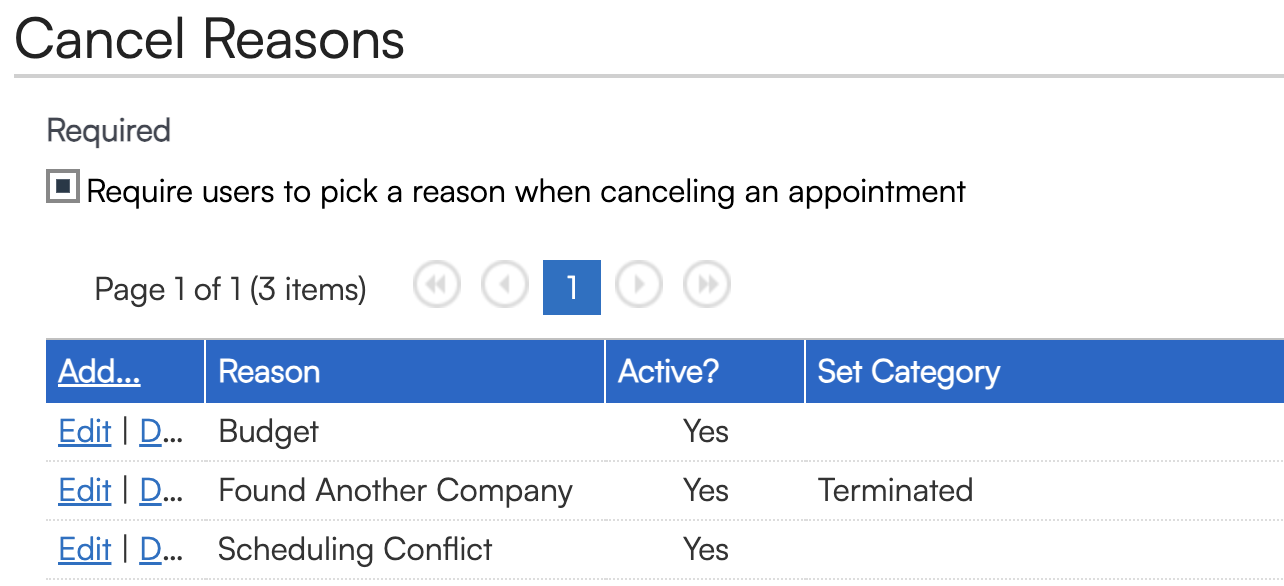Select the Budget reason row text

(x=268, y=432)
